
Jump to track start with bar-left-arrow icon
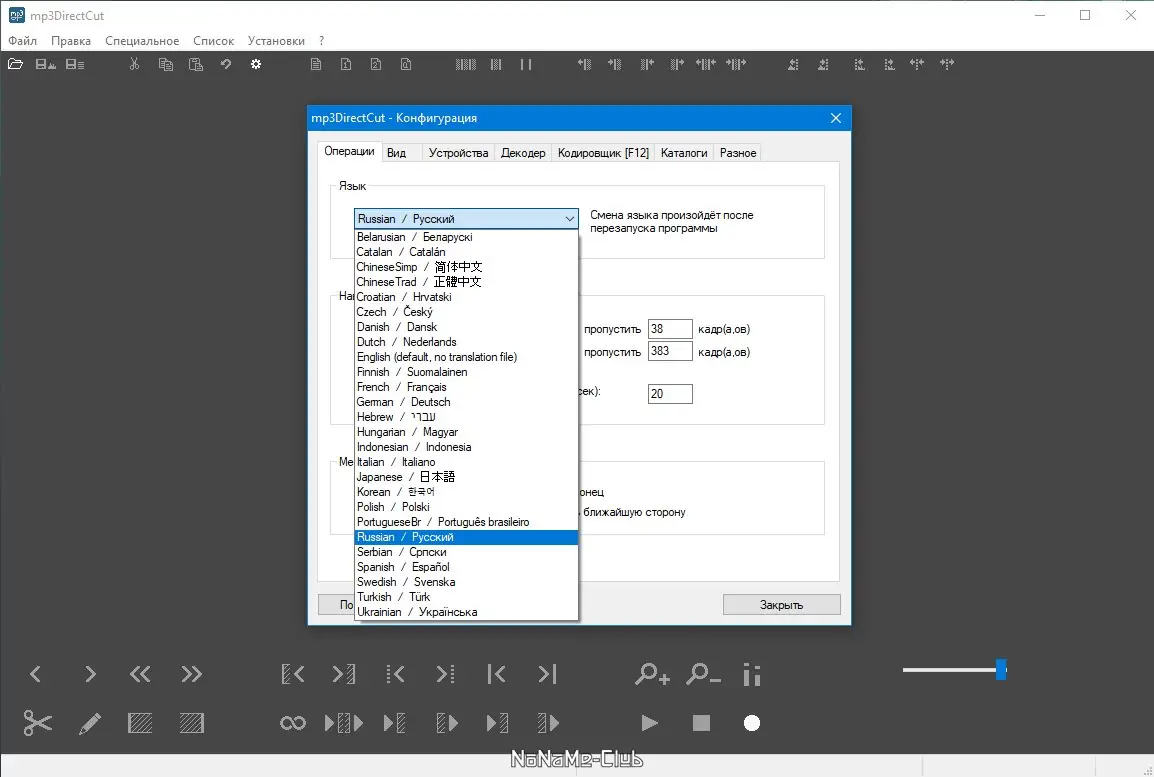496,674
